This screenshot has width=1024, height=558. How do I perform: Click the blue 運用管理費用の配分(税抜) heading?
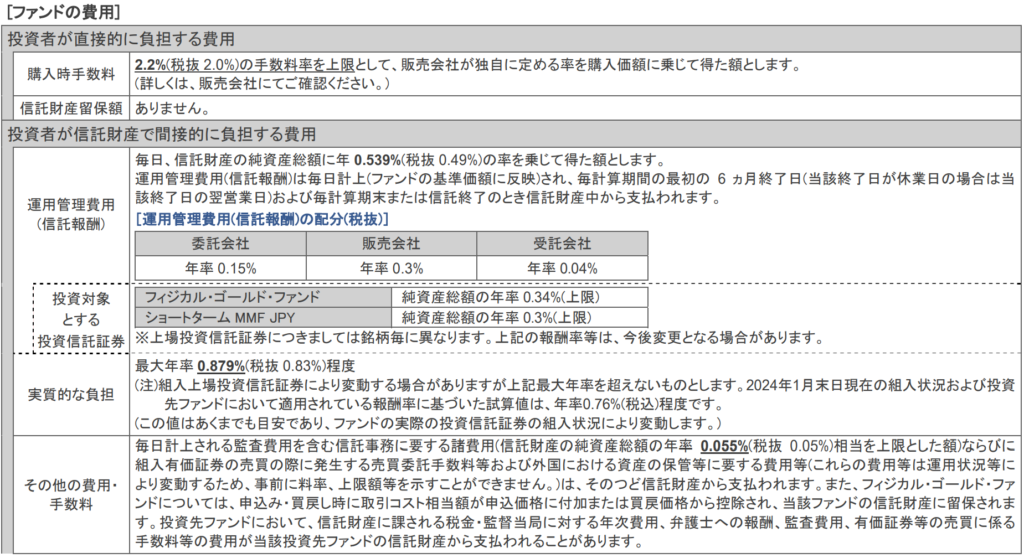[x=262, y=219]
